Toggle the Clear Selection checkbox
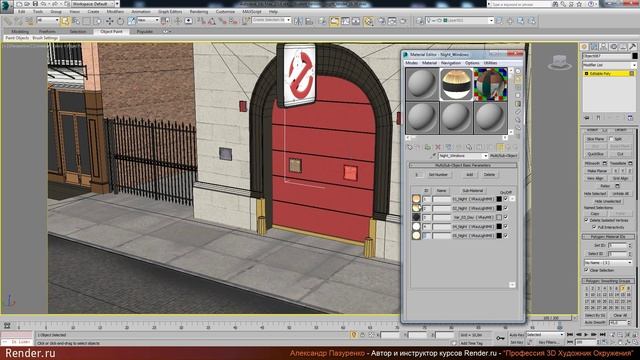Image resolution: width=640 pixels, height=360 pixels. tap(587, 270)
